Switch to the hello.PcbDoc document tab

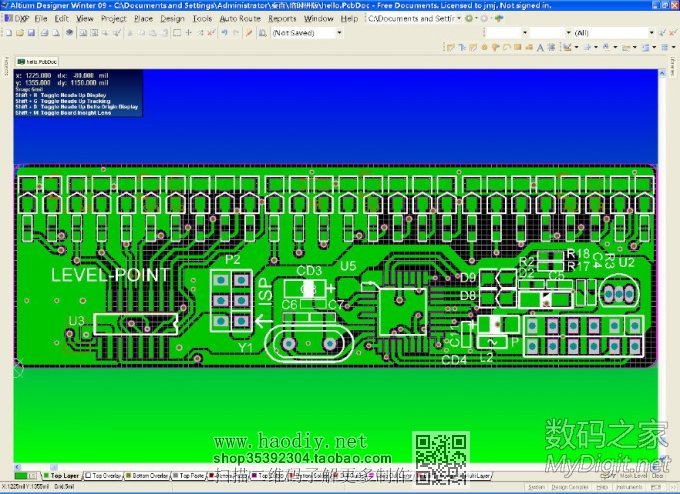pos(34,61)
